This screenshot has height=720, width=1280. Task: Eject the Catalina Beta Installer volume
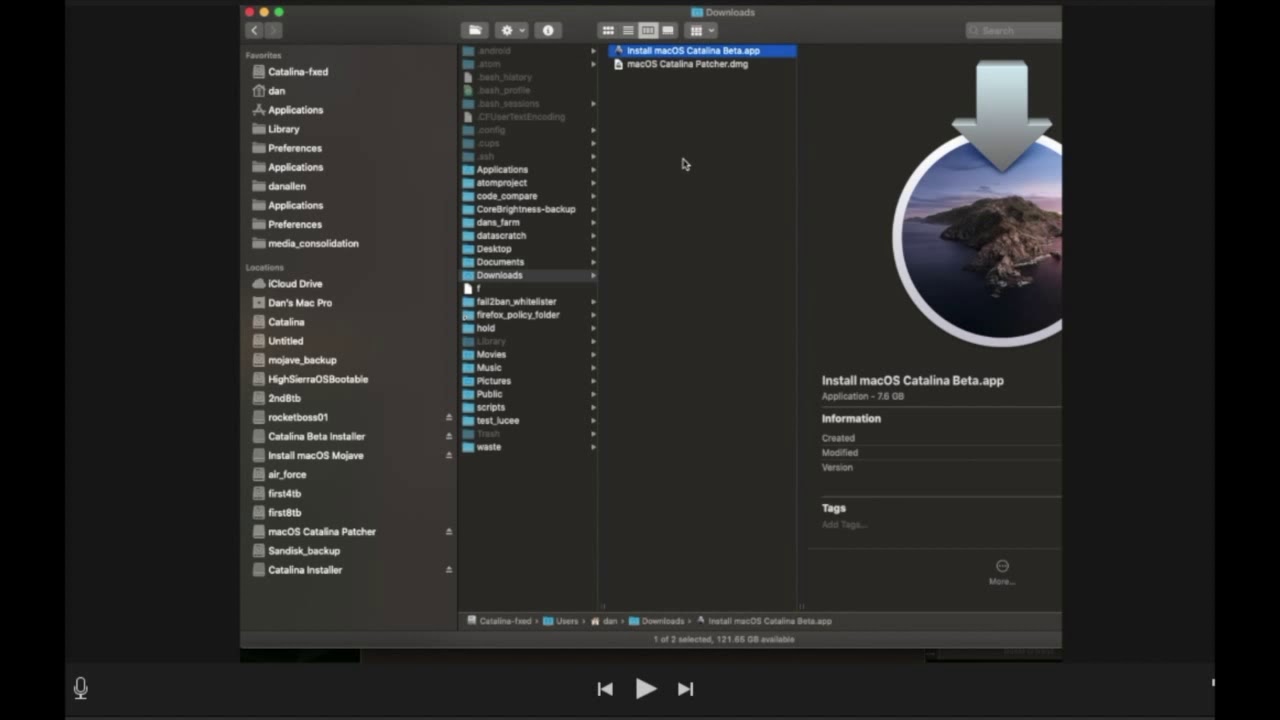448,436
